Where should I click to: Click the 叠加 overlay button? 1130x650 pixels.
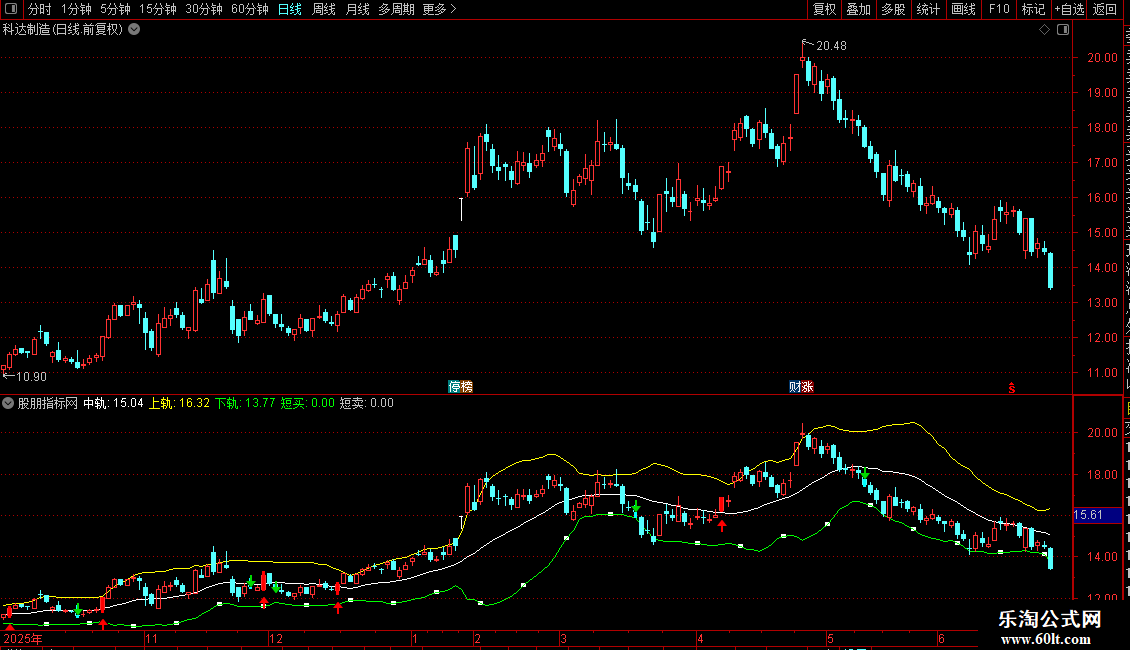[x=858, y=9]
